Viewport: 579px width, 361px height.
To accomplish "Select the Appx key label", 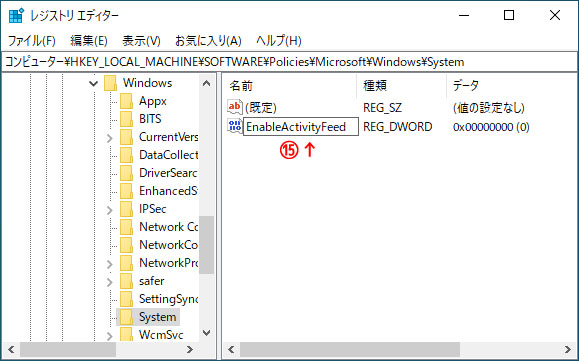I will pos(153,101).
